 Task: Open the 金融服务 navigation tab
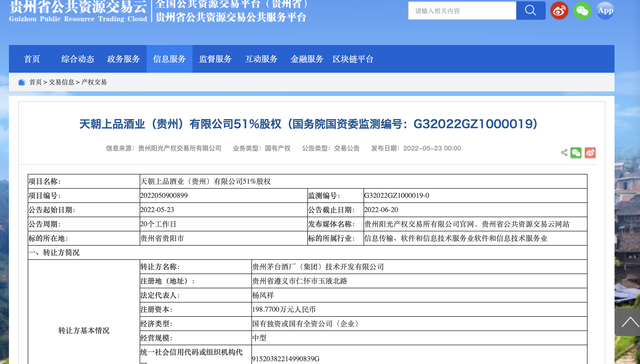click(307, 59)
